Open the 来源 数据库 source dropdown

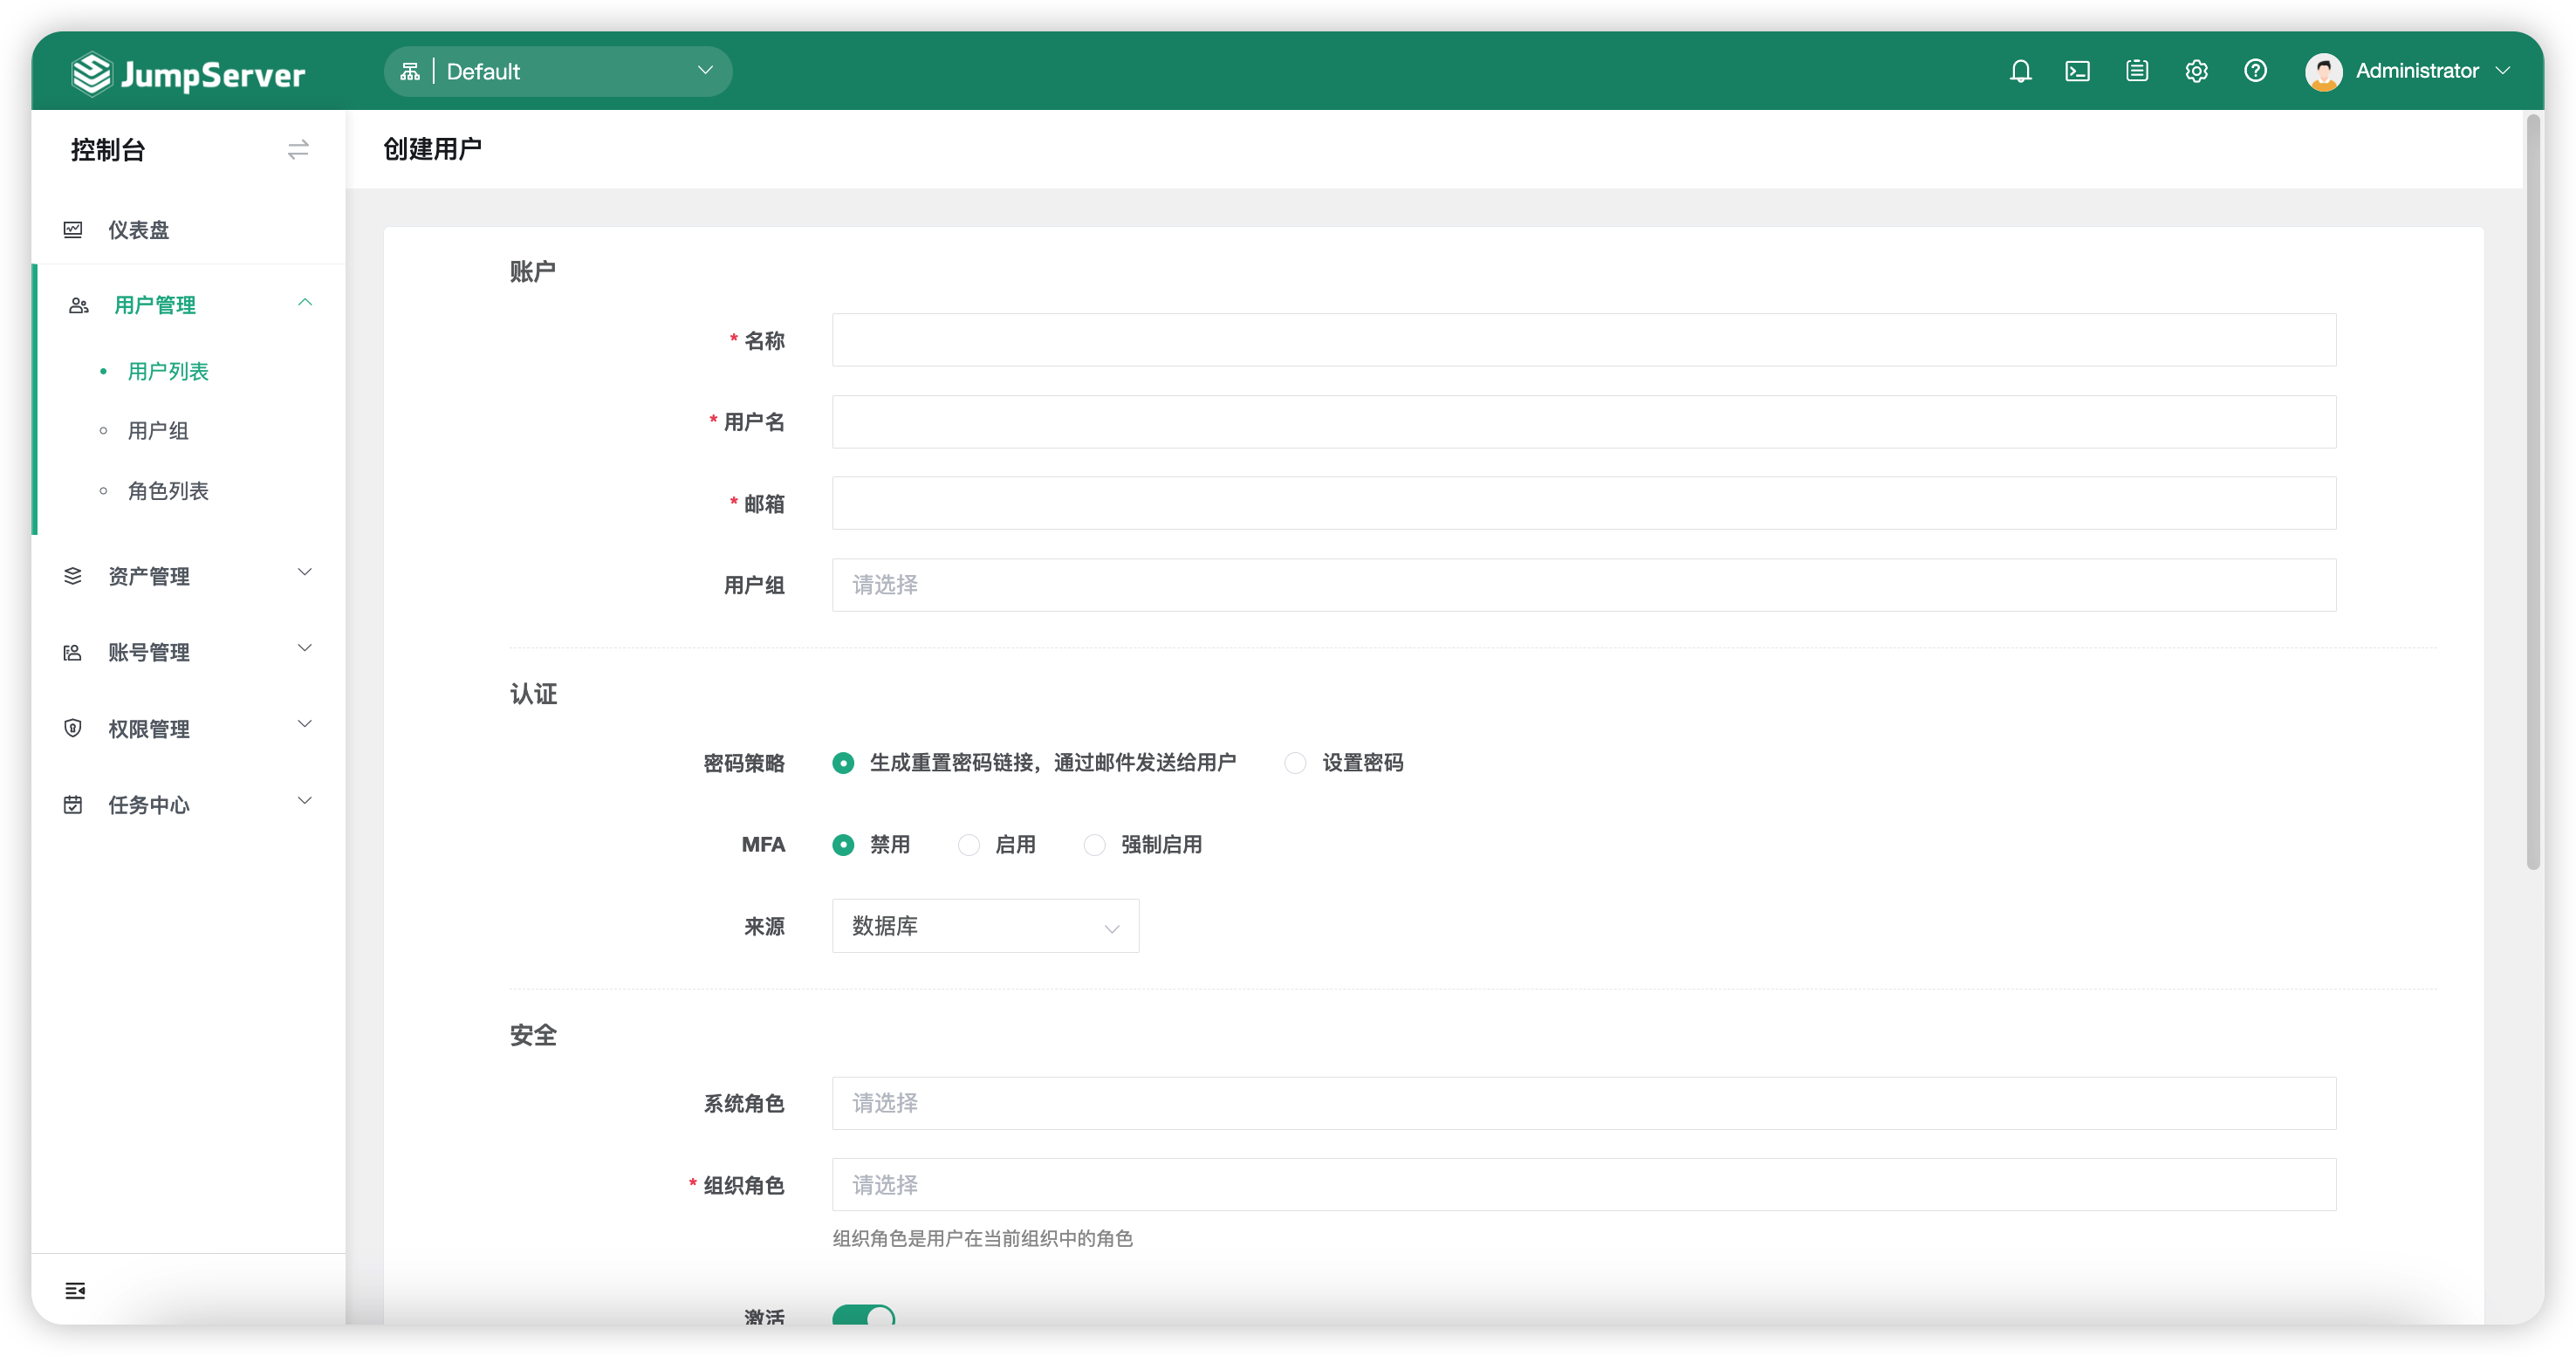pyautogui.click(x=984, y=926)
